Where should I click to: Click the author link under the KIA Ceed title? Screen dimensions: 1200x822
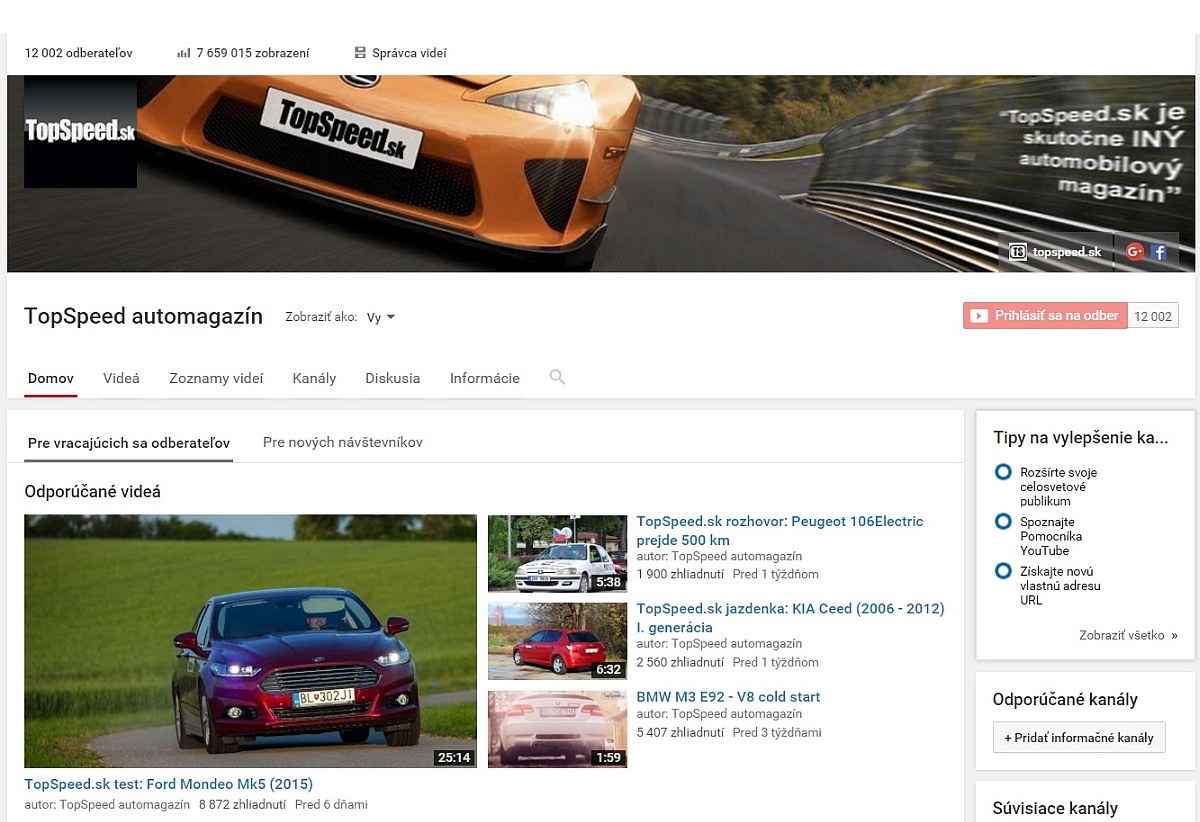737,644
